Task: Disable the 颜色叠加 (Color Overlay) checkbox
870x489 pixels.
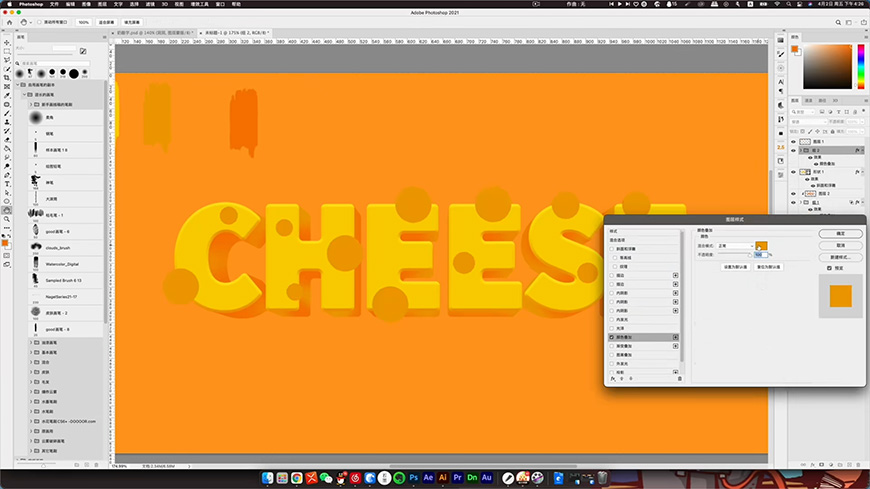Action: [613, 338]
